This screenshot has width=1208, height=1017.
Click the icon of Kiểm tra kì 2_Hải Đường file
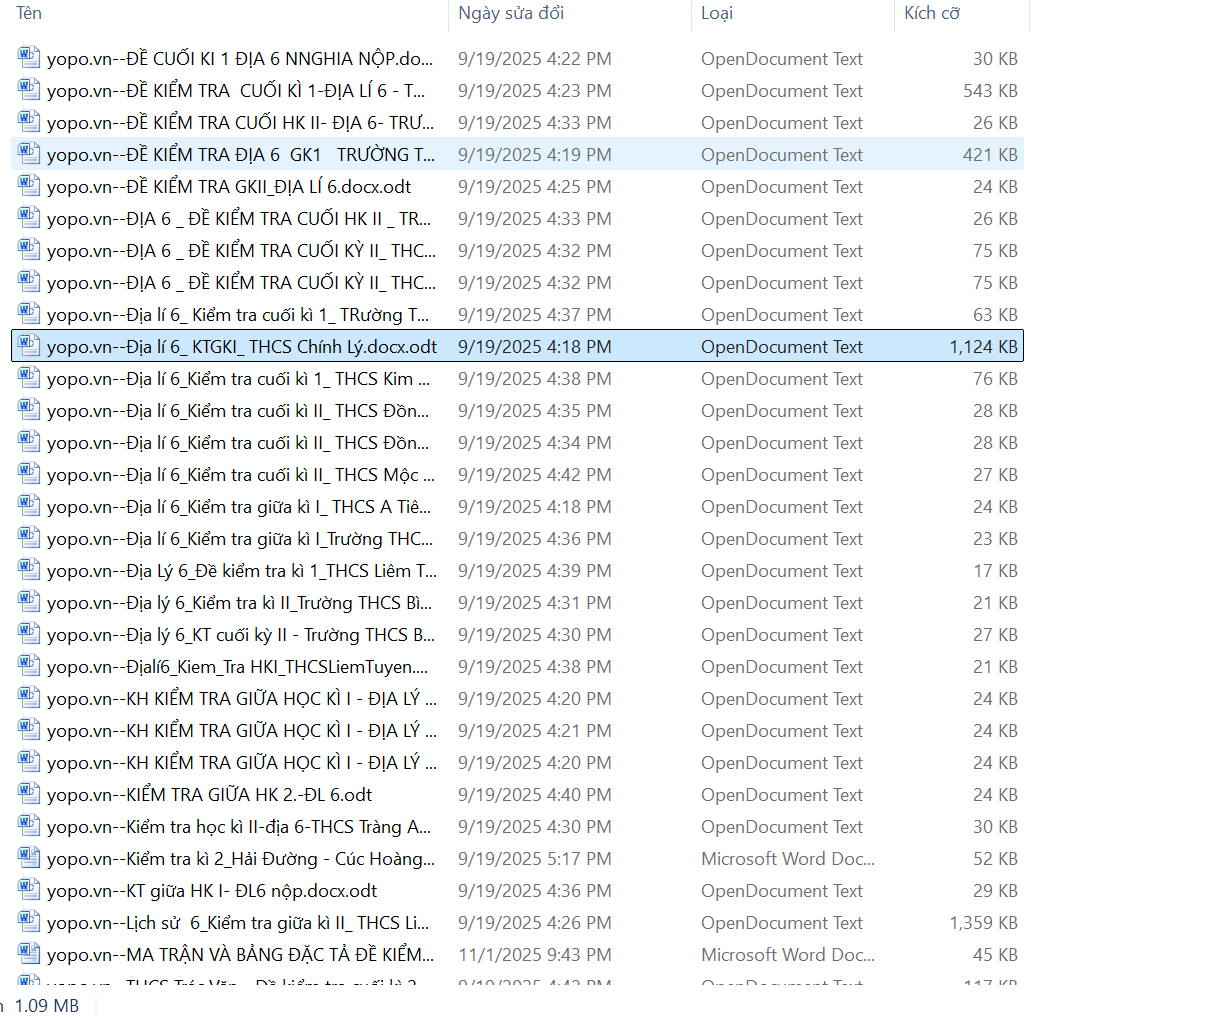click(x=28, y=858)
